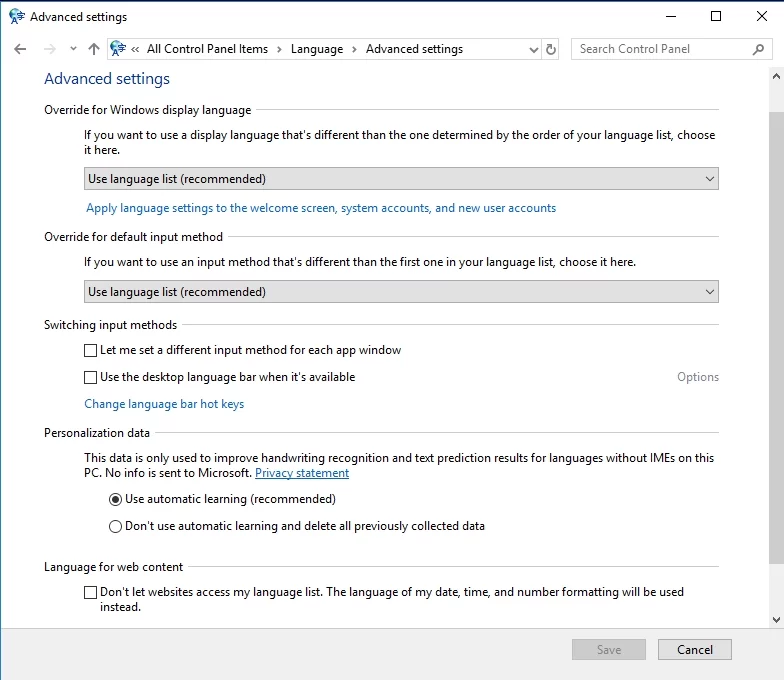The width and height of the screenshot is (784, 680).
Task: Click the Up one level arrow
Action: pyautogui.click(x=94, y=49)
